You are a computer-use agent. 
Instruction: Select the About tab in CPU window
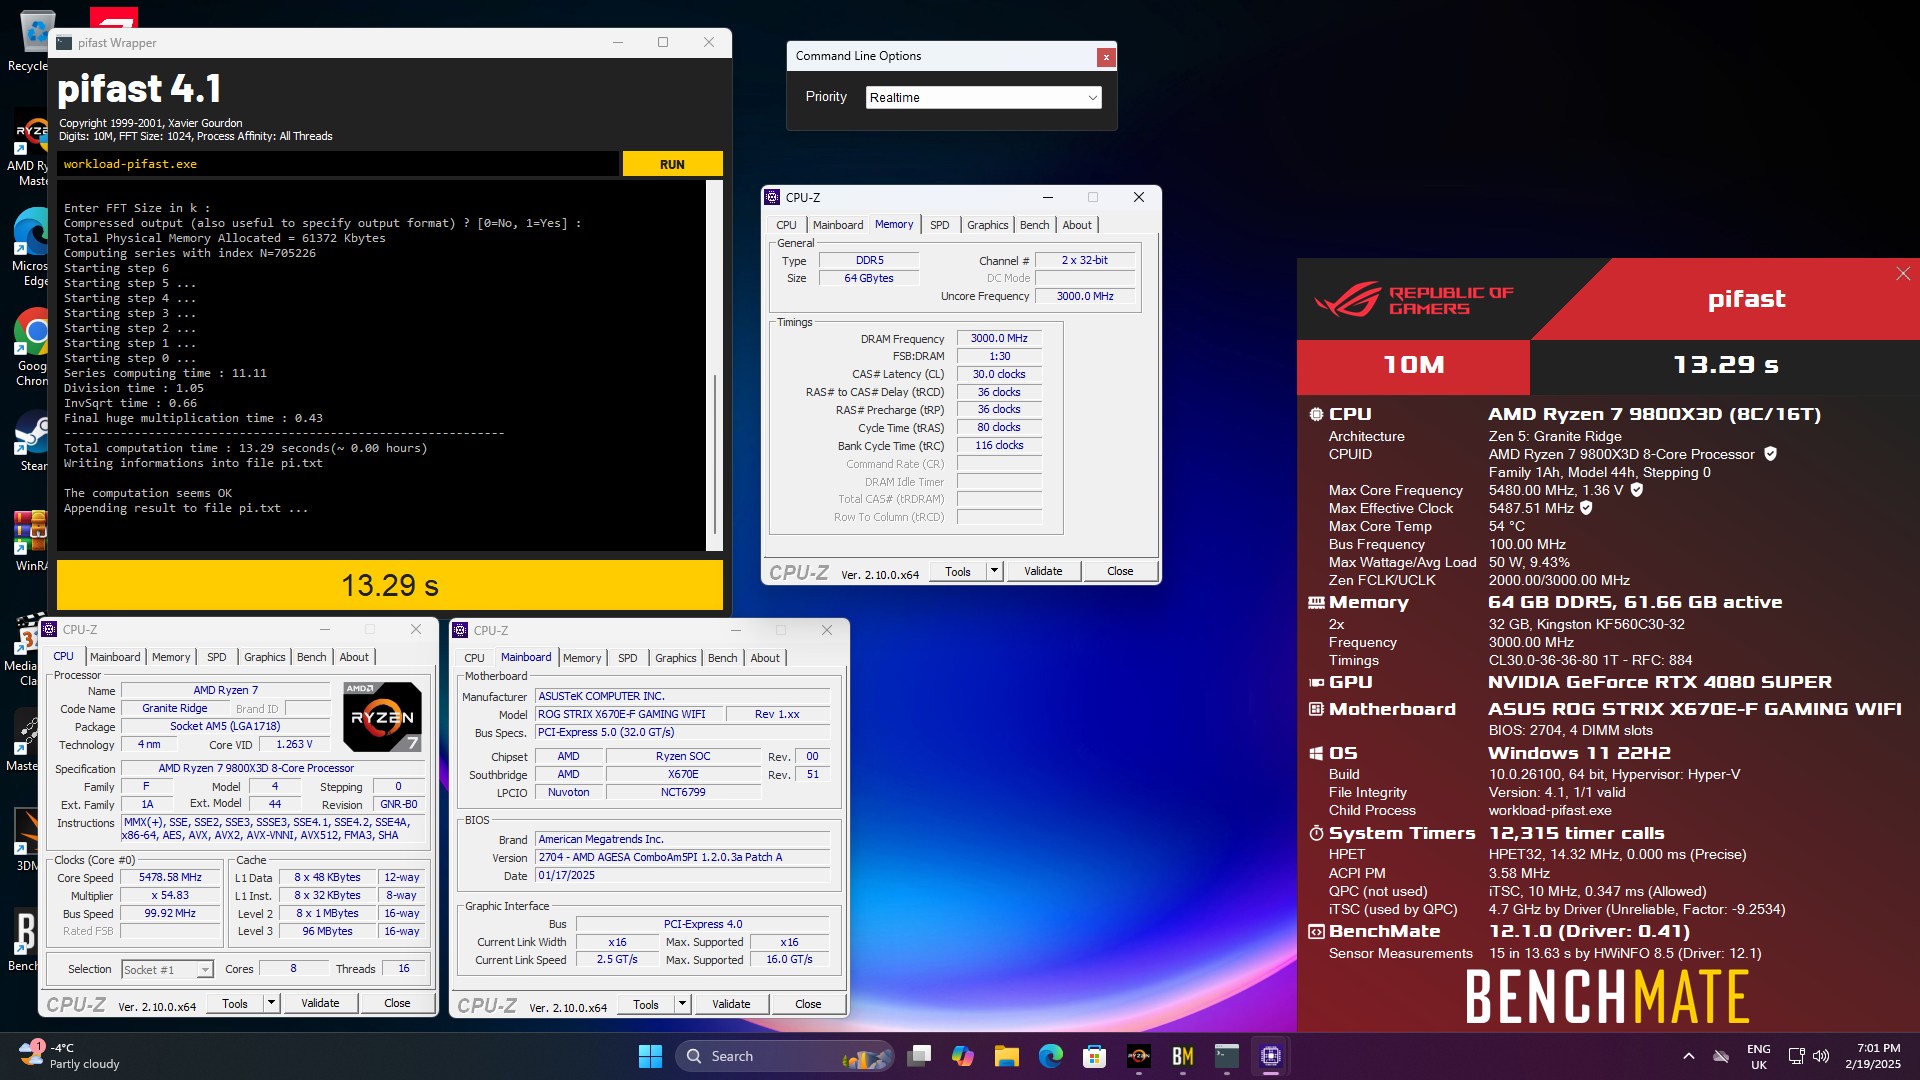tap(354, 657)
